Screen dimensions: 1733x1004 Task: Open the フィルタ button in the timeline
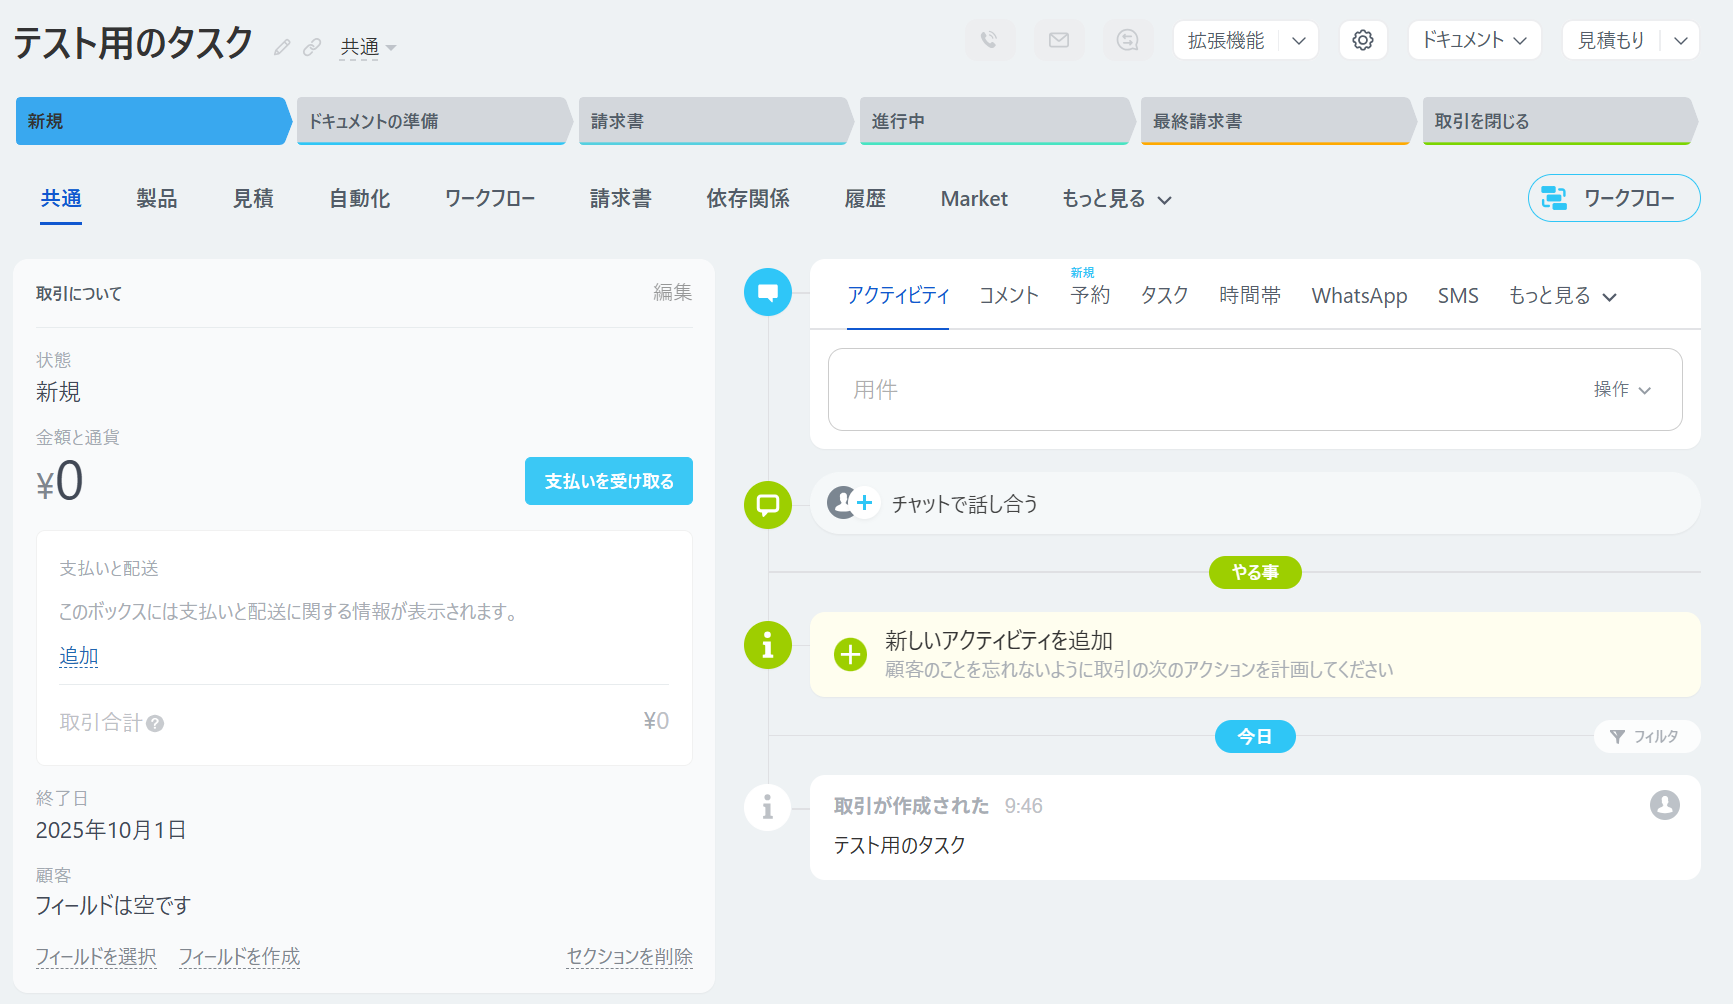point(1645,737)
